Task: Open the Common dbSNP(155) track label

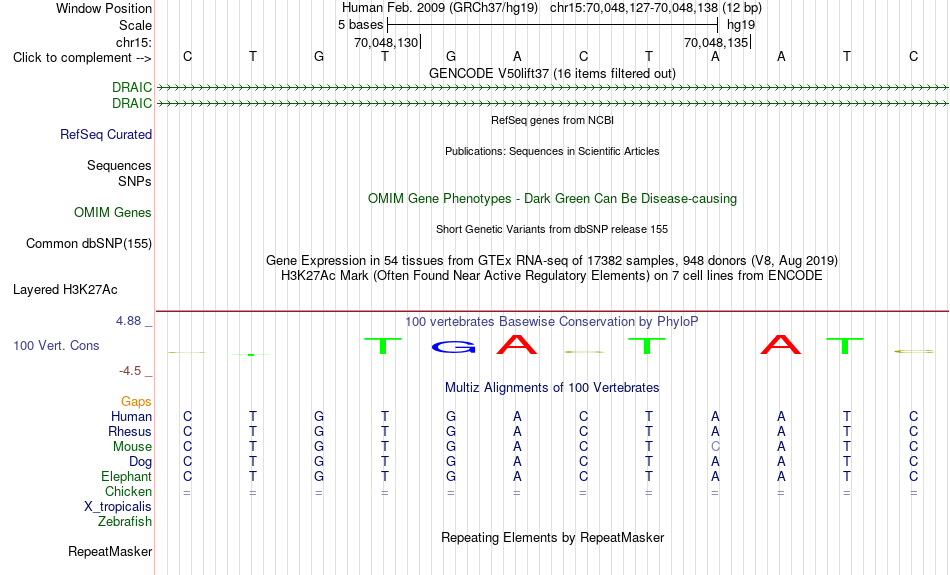Action: [x=89, y=244]
